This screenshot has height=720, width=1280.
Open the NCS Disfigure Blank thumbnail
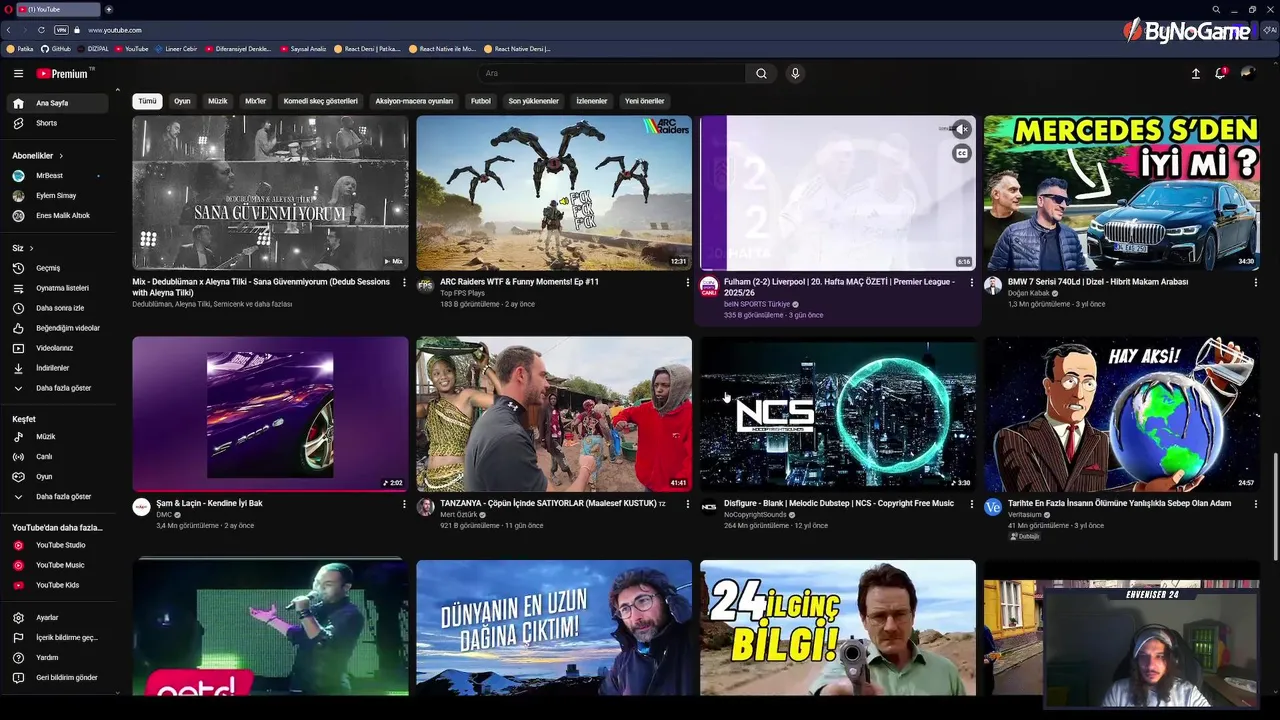coord(838,414)
